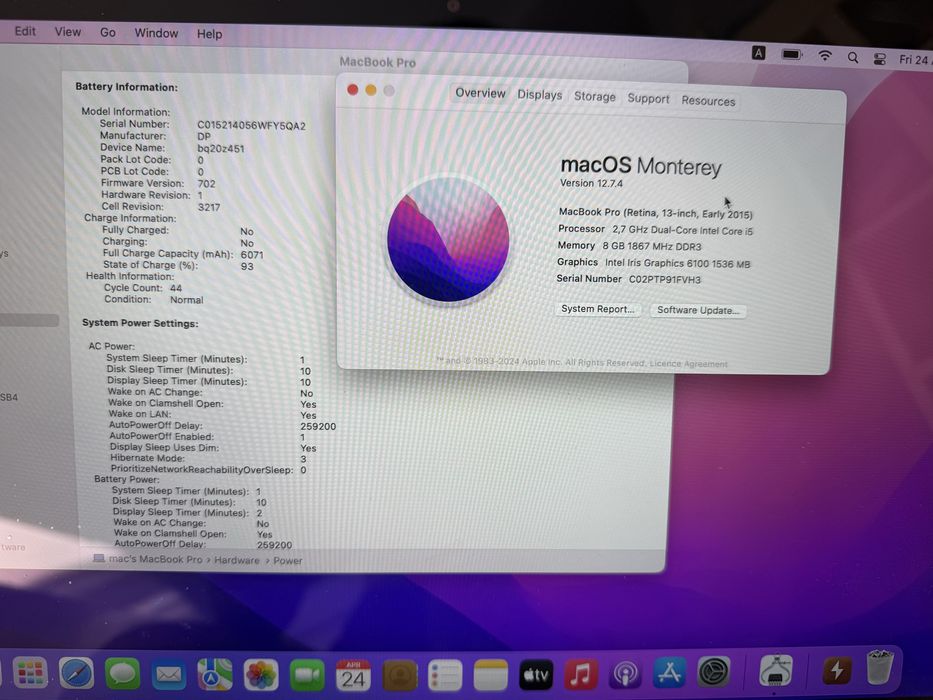
Task: Open the Photos app in the Dock
Action: [261, 676]
